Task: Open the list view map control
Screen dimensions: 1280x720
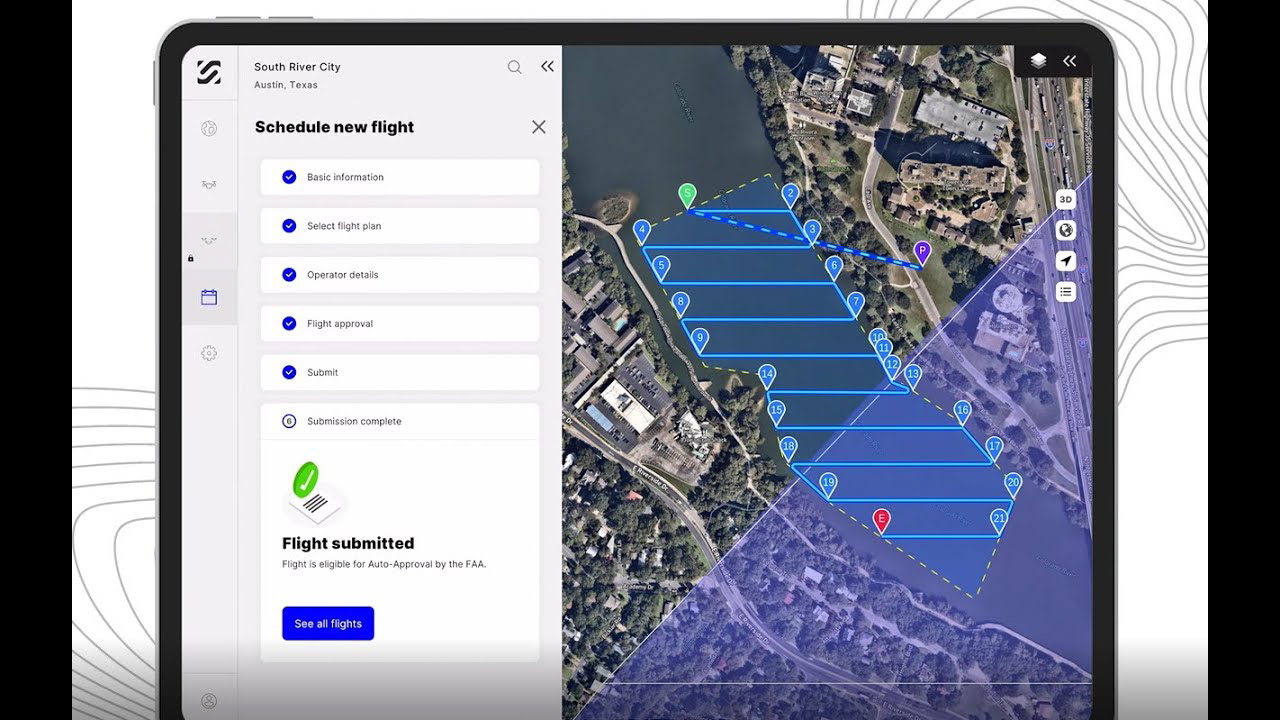Action: (x=1066, y=292)
